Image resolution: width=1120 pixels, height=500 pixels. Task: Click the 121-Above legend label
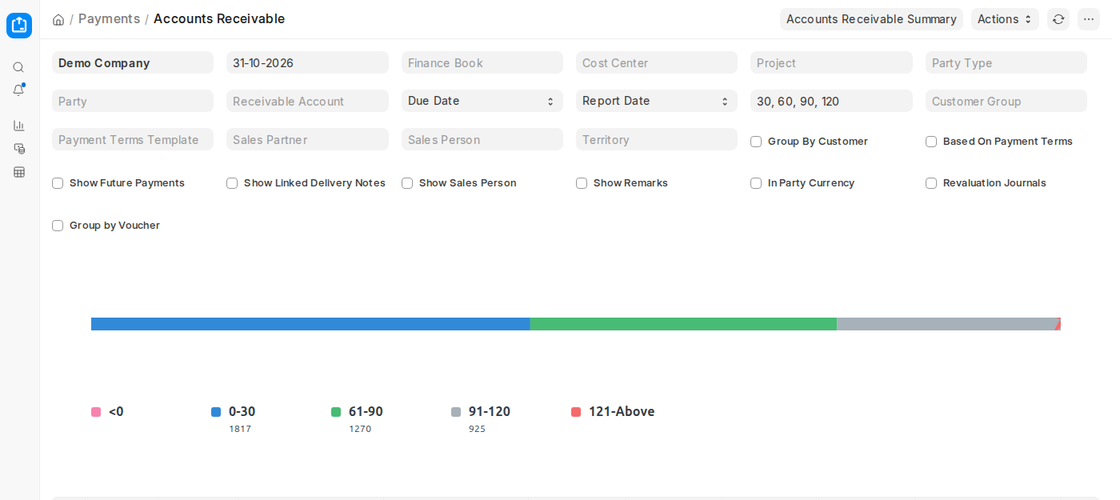click(621, 411)
